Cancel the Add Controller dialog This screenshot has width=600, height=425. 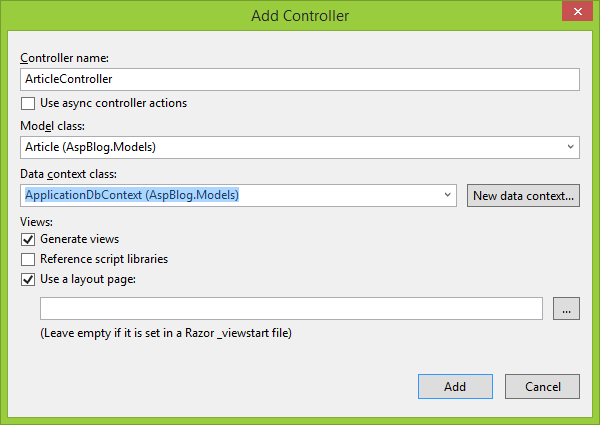542,386
